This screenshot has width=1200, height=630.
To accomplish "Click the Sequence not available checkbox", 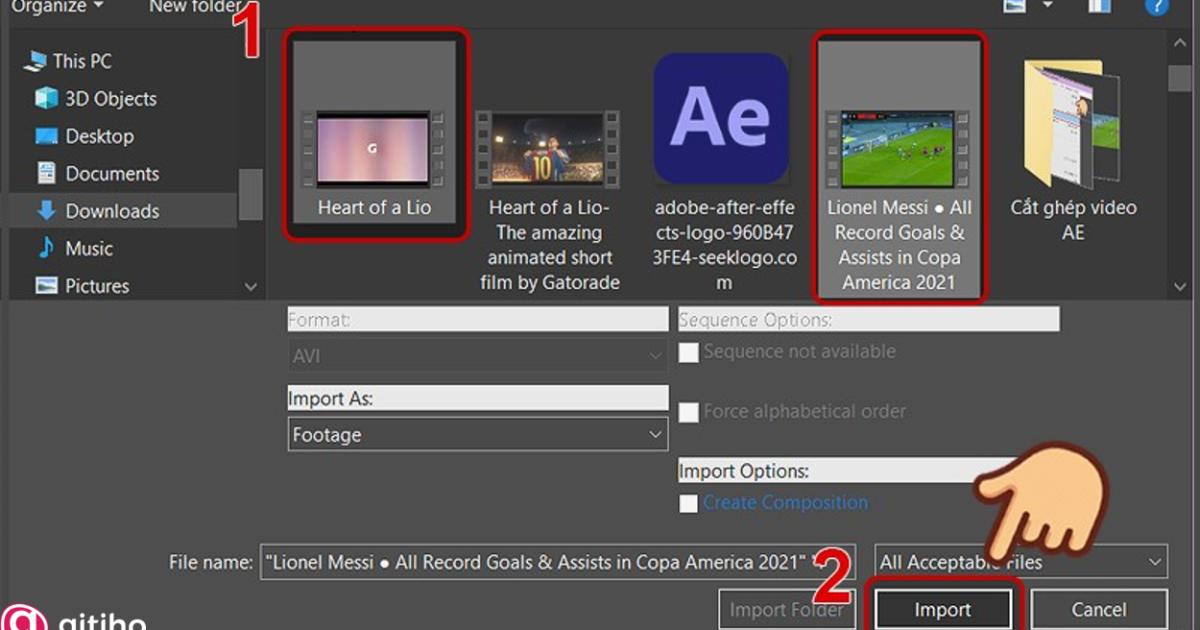I will coord(688,352).
